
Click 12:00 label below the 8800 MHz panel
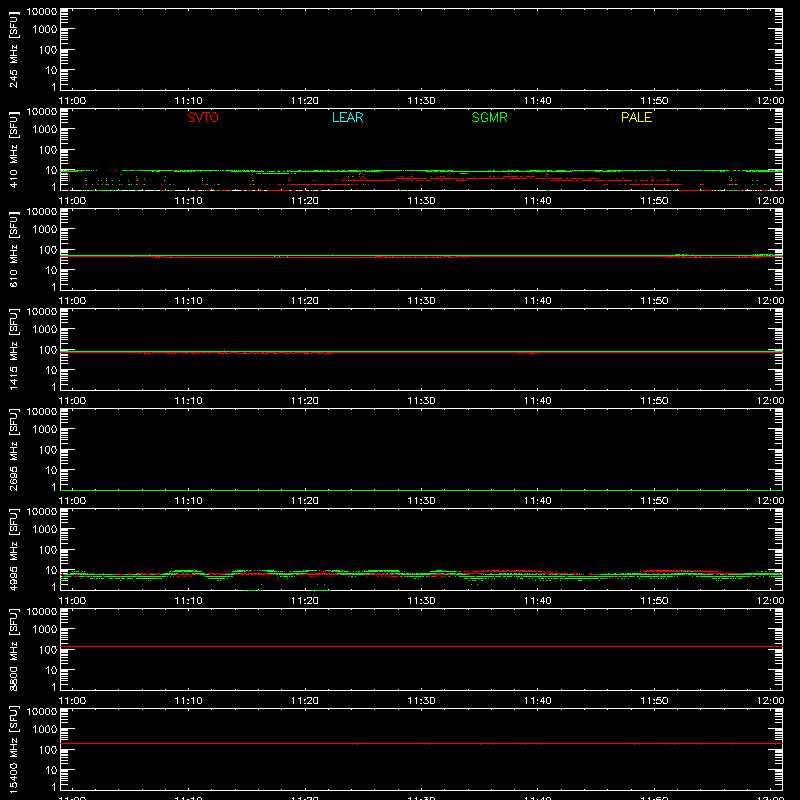pyautogui.click(x=770, y=701)
